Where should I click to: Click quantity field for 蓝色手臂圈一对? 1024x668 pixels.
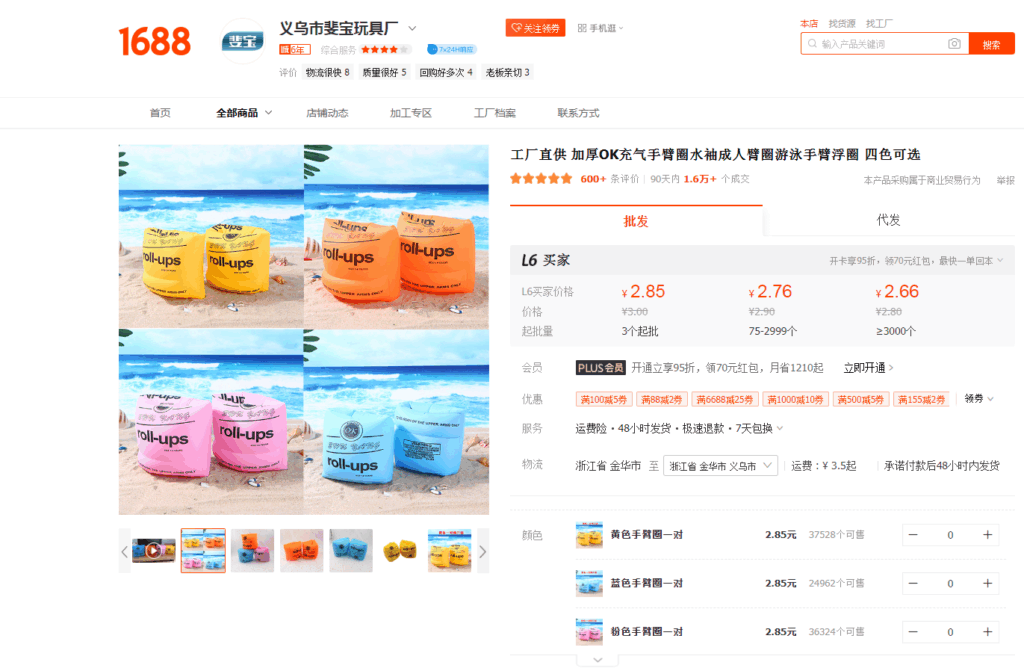point(950,583)
